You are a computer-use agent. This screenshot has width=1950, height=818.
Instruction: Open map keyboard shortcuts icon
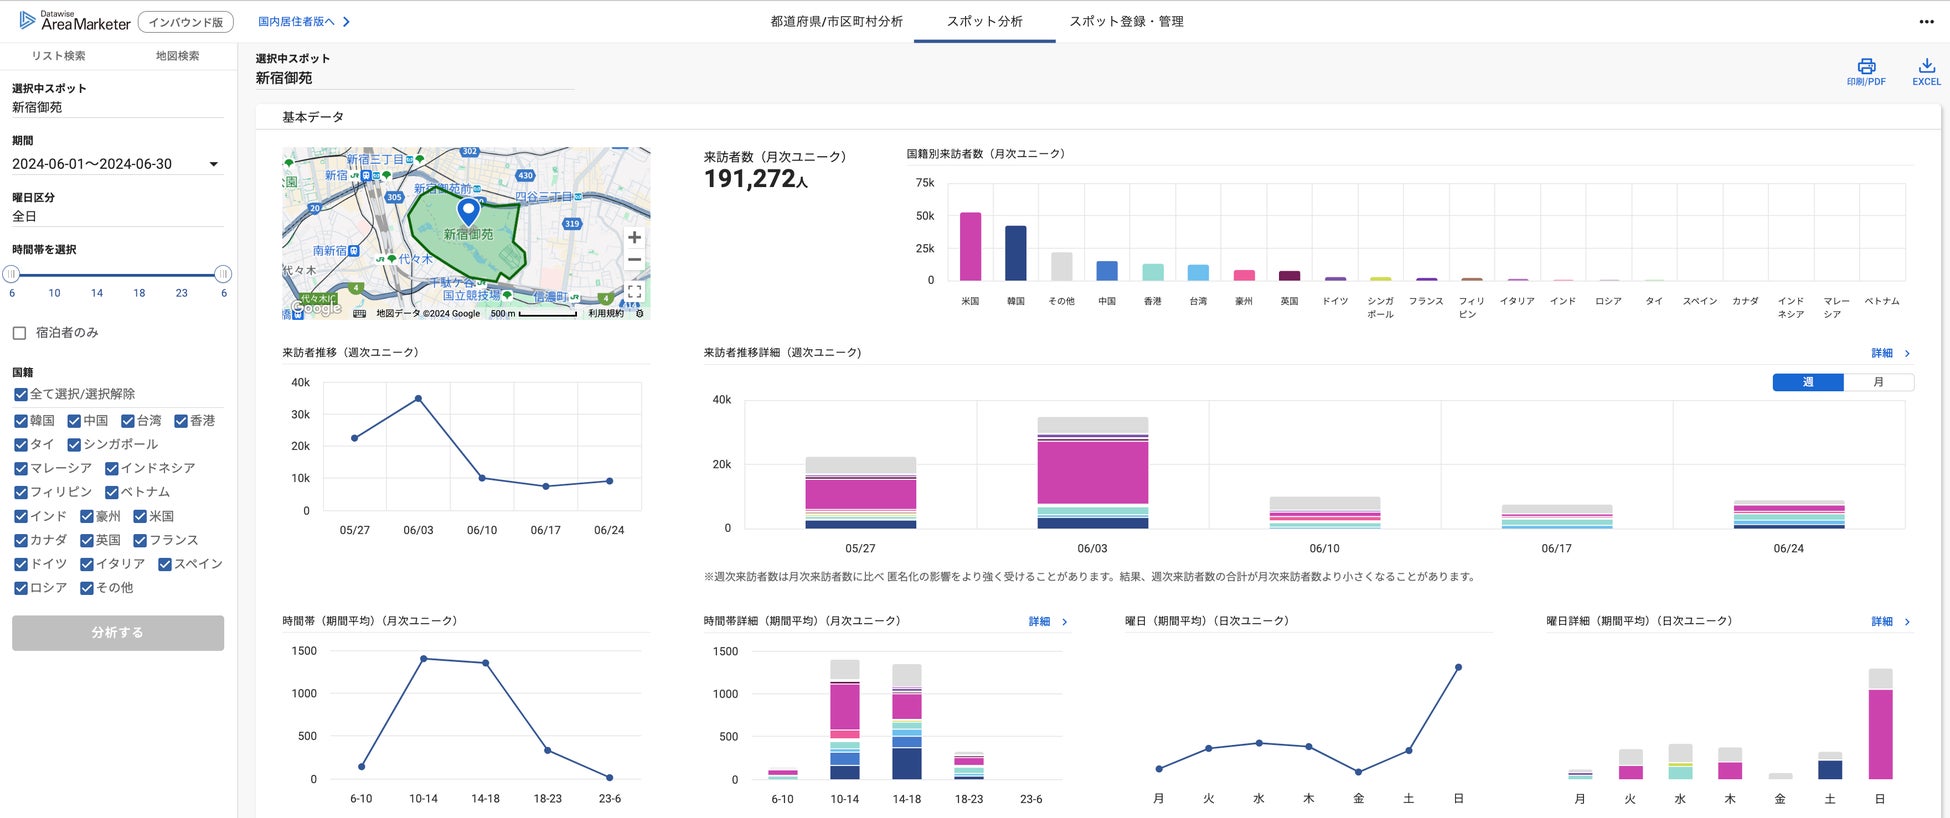[x=360, y=314]
